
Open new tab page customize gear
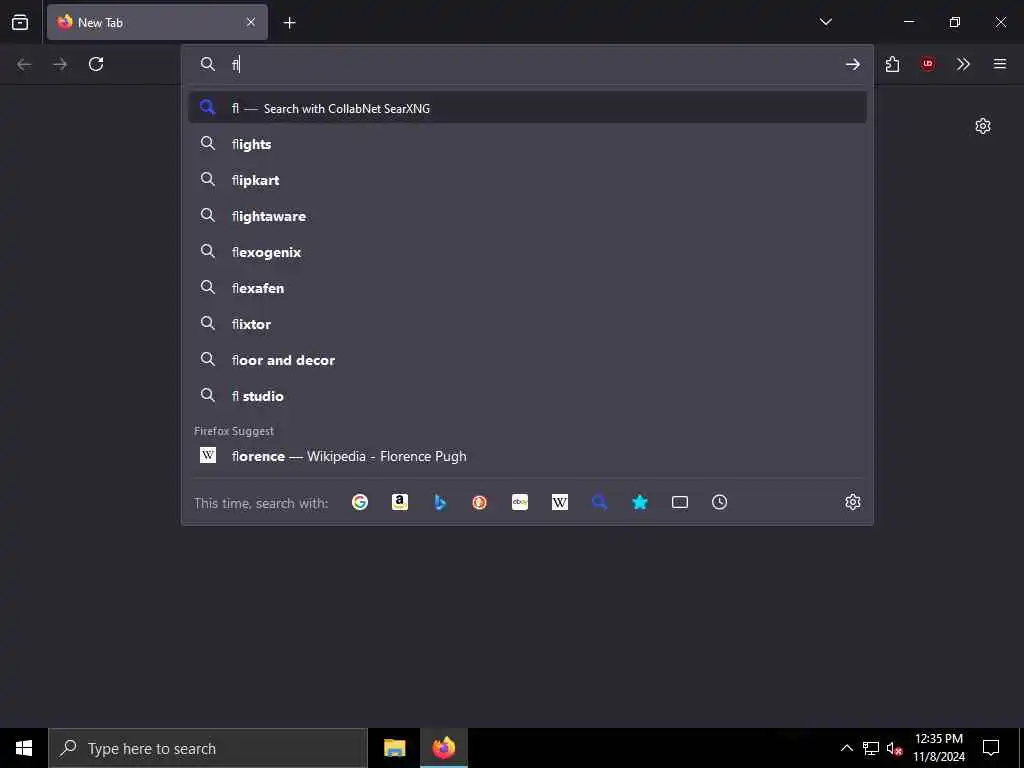983,126
